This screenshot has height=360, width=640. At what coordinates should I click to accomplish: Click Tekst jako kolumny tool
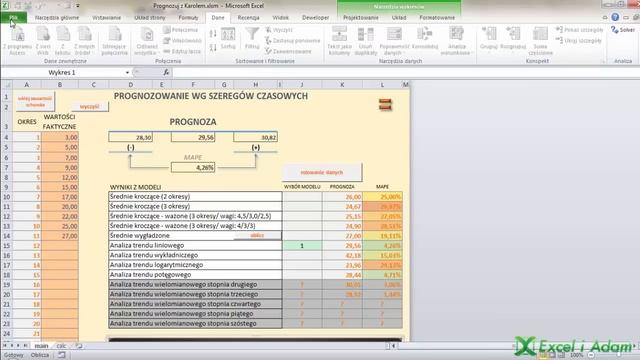click(x=339, y=41)
